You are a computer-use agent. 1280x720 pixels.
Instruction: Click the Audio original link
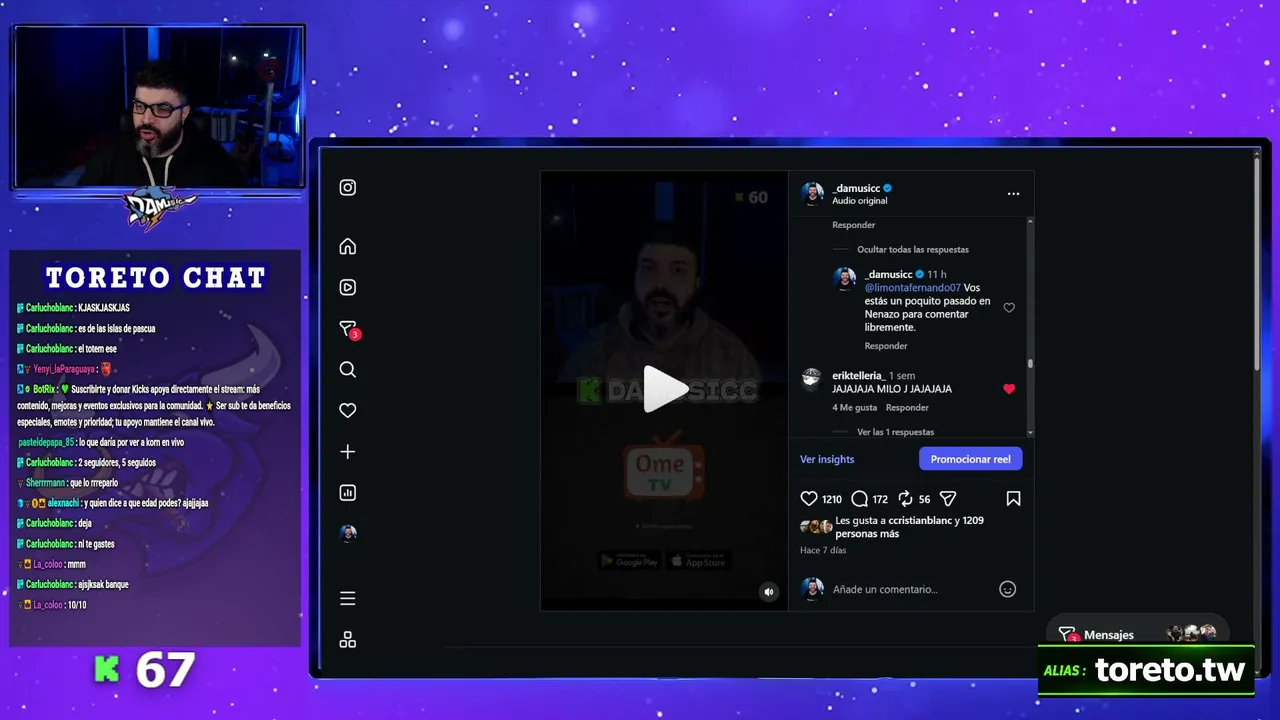click(859, 201)
